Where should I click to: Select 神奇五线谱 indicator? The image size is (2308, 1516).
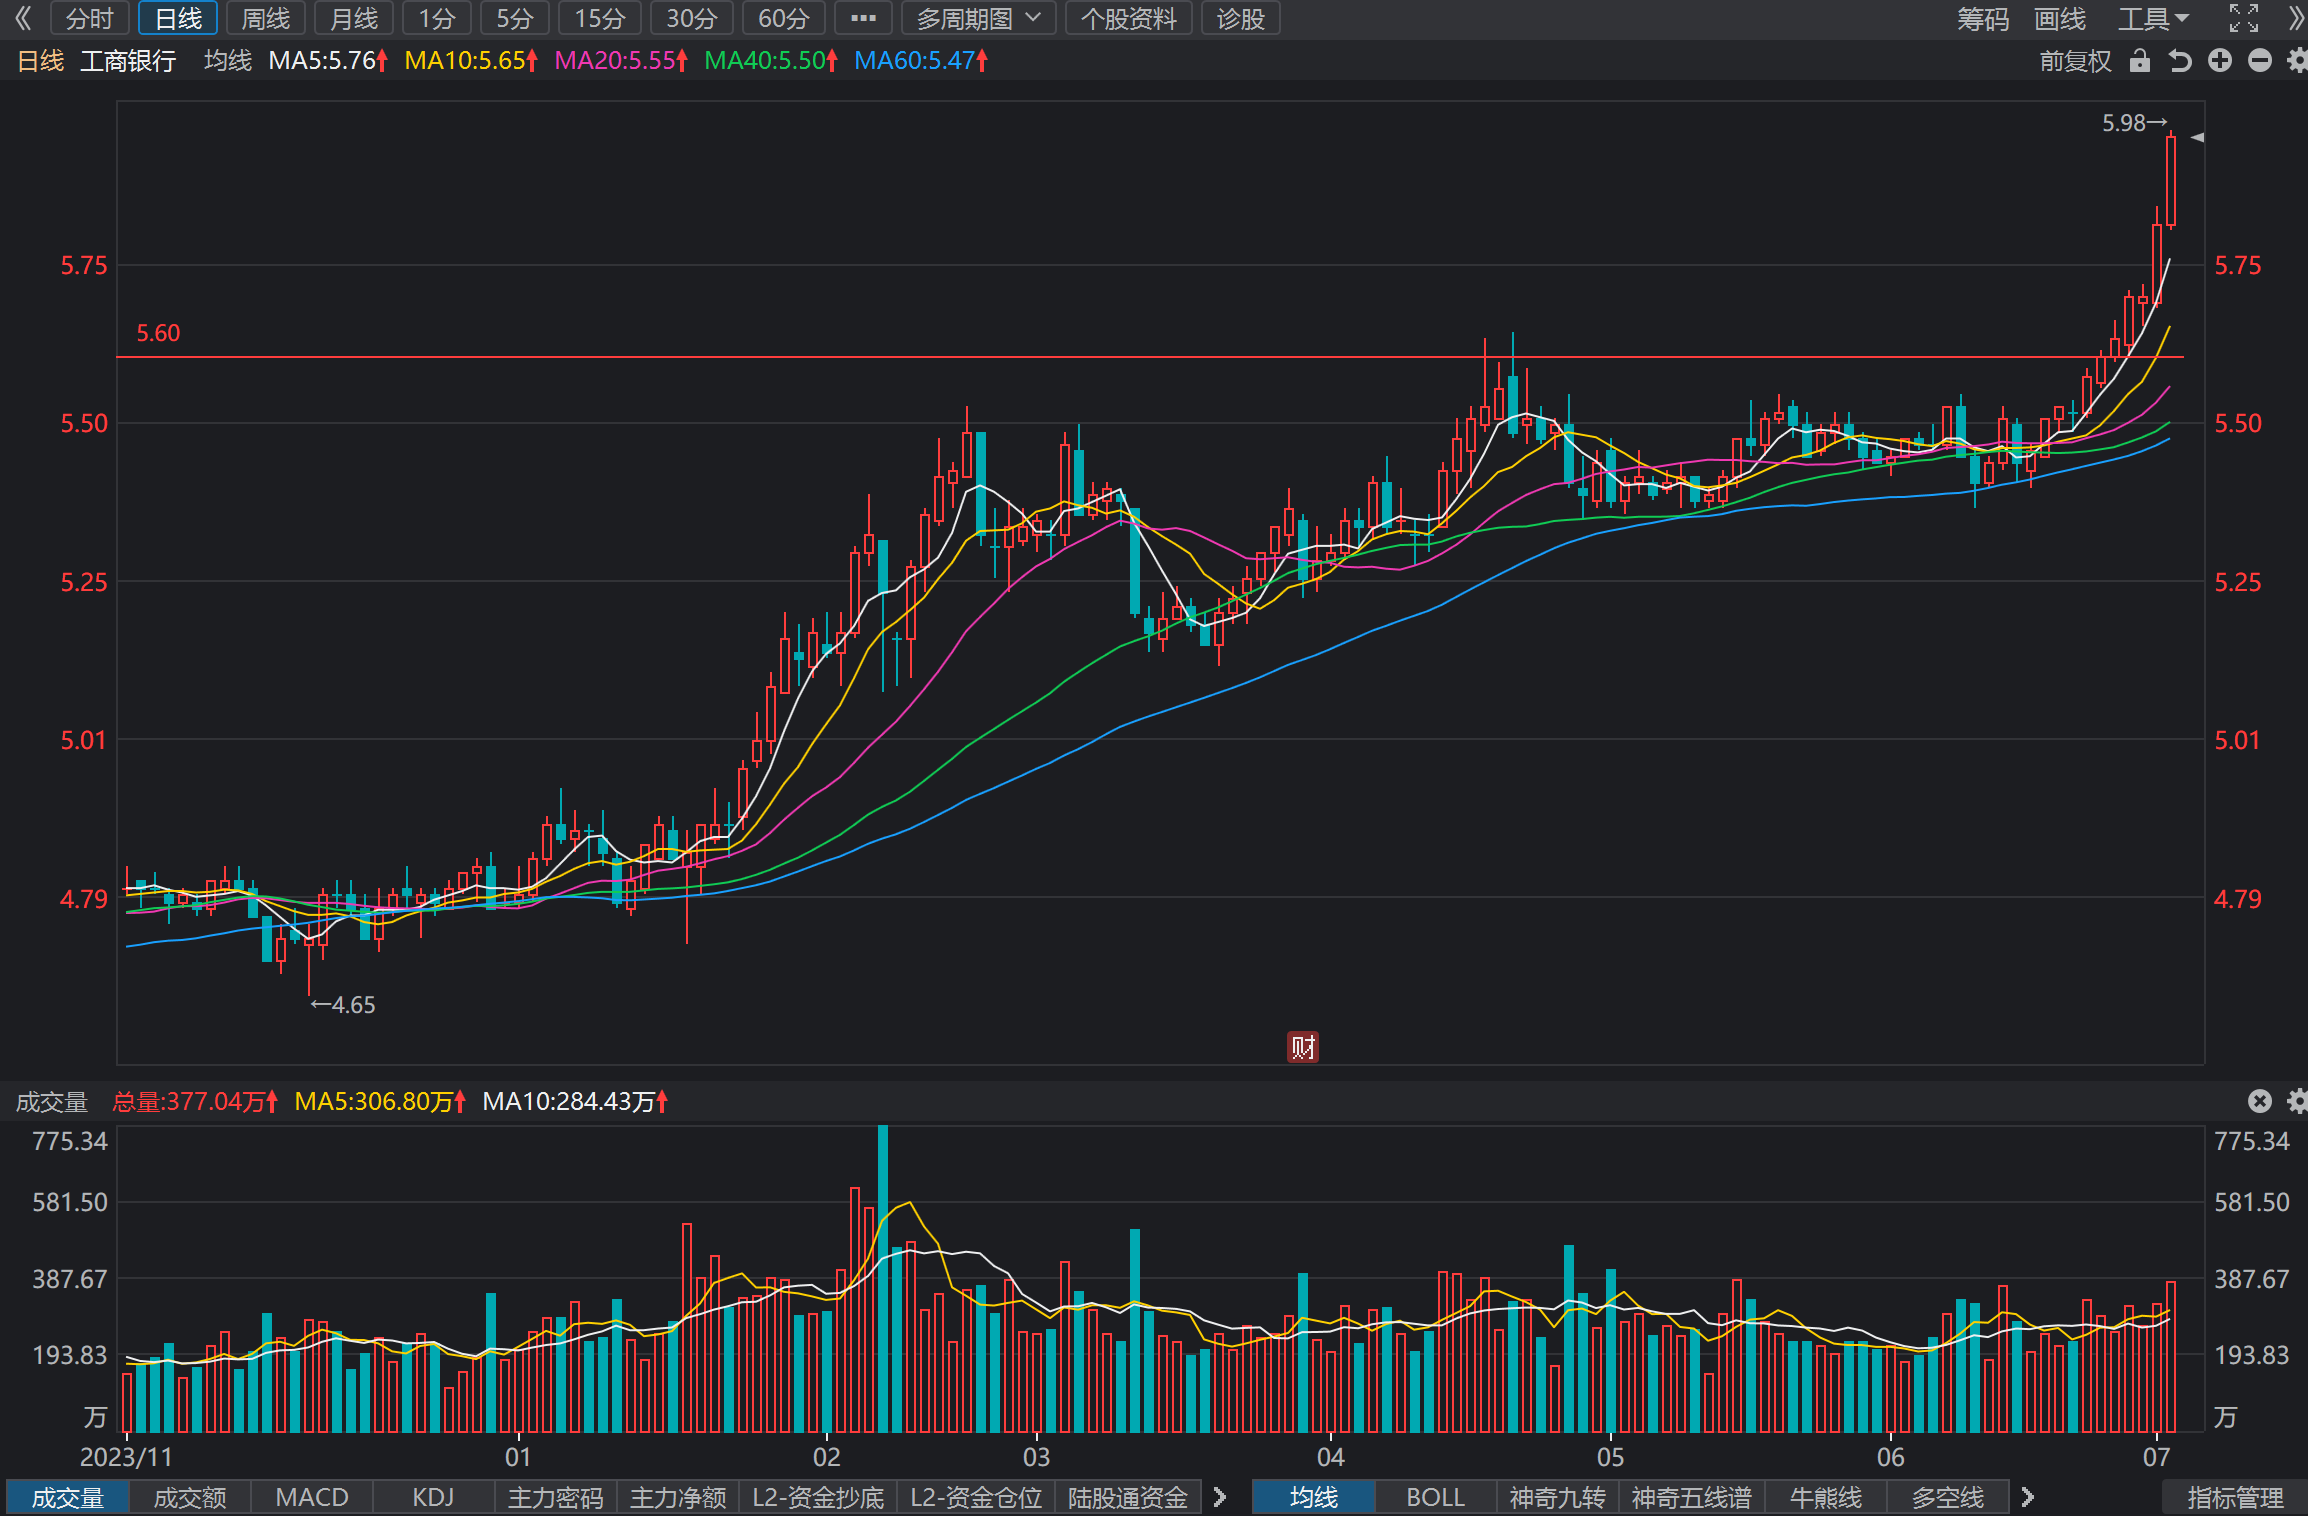(x=1691, y=1497)
